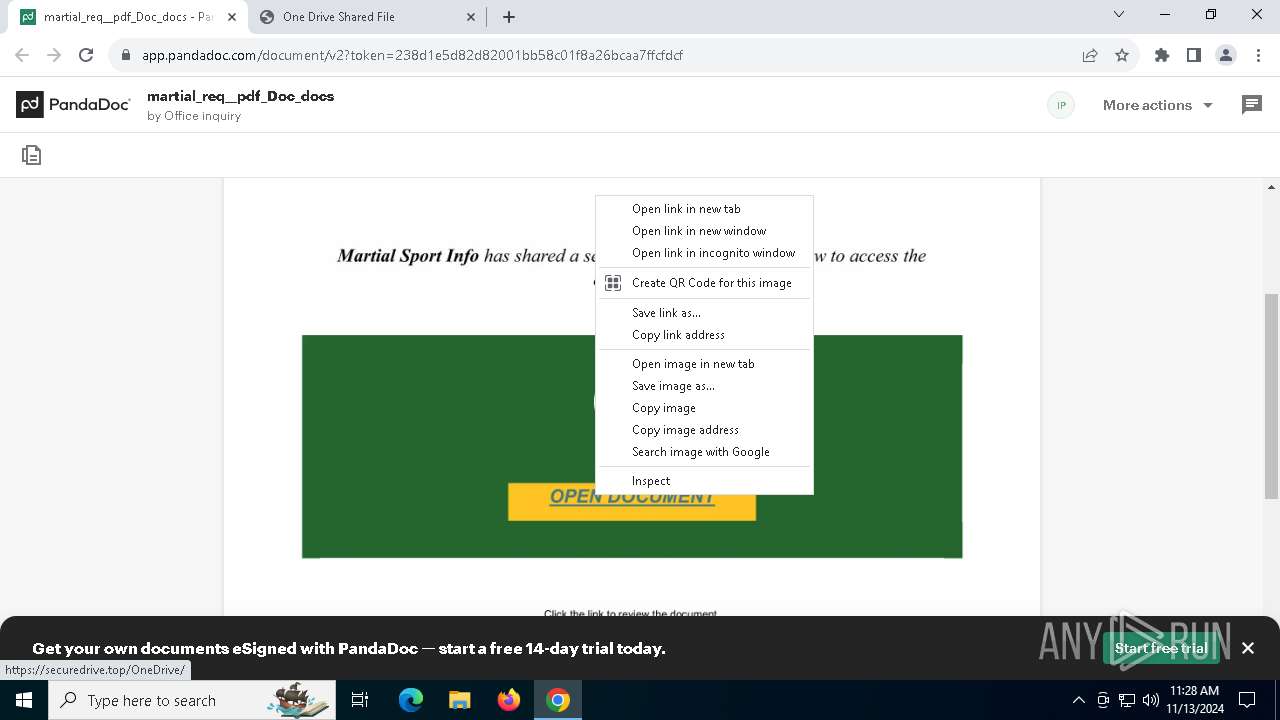The height and width of the screenshot is (720, 1280).
Task: Open Task View on the taskbar
Action: [x=360, y=700]
